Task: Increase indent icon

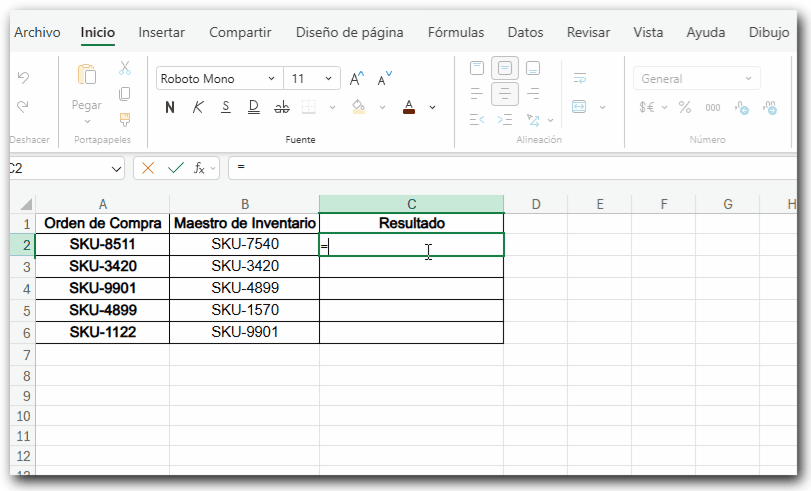Action: 505,120
